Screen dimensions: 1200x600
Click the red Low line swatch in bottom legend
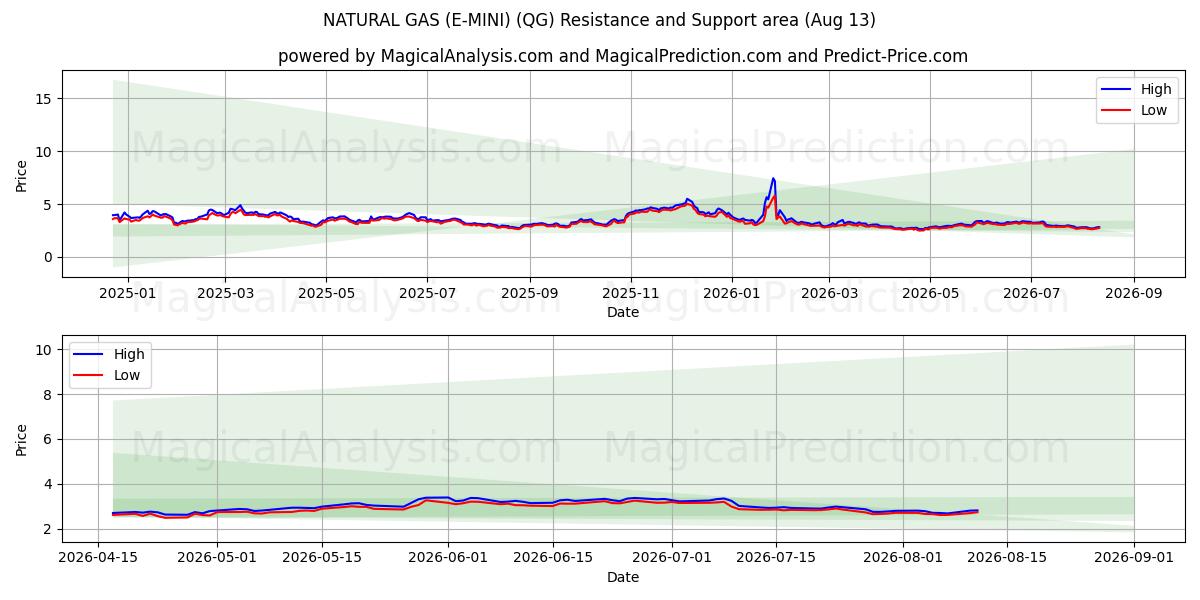90,376
